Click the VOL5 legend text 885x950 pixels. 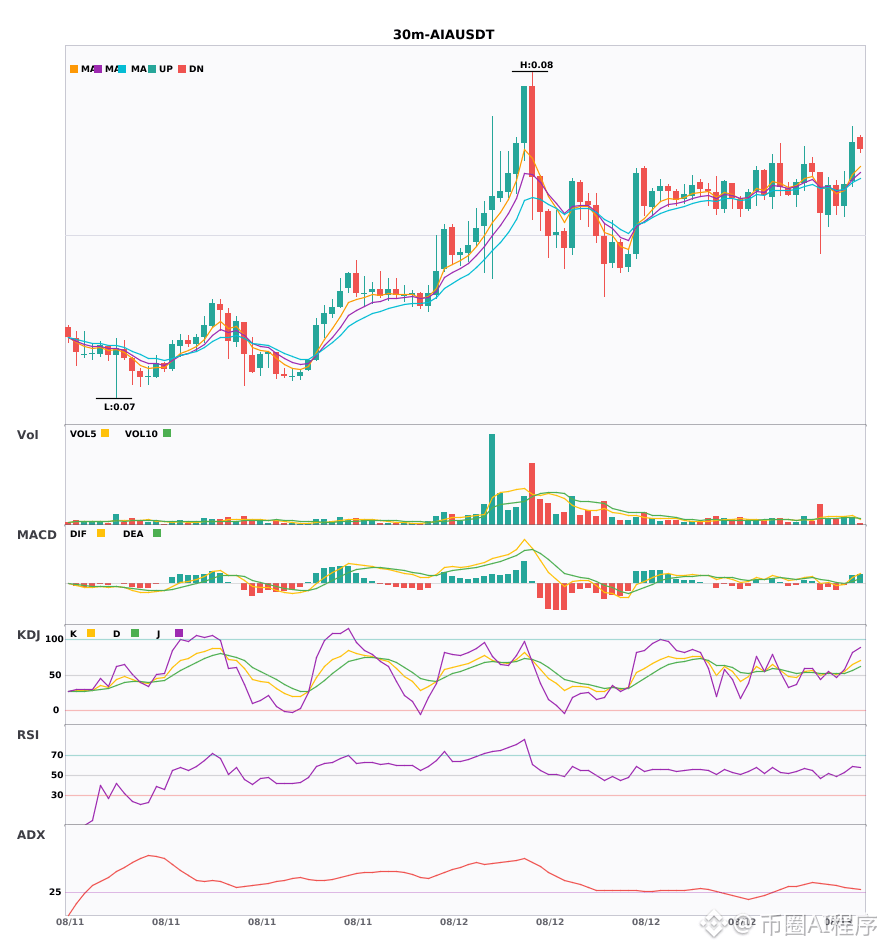point(83,434)
